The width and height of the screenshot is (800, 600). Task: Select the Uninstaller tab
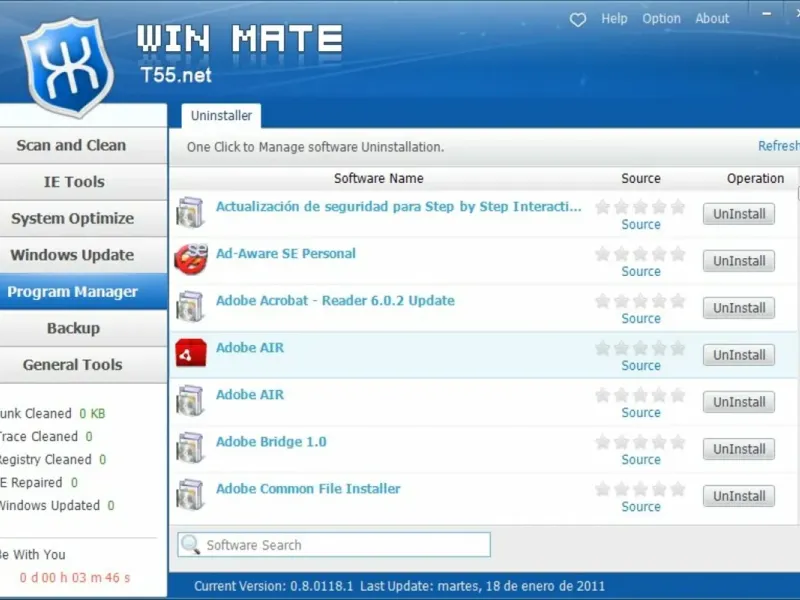[x=221, y=116]
